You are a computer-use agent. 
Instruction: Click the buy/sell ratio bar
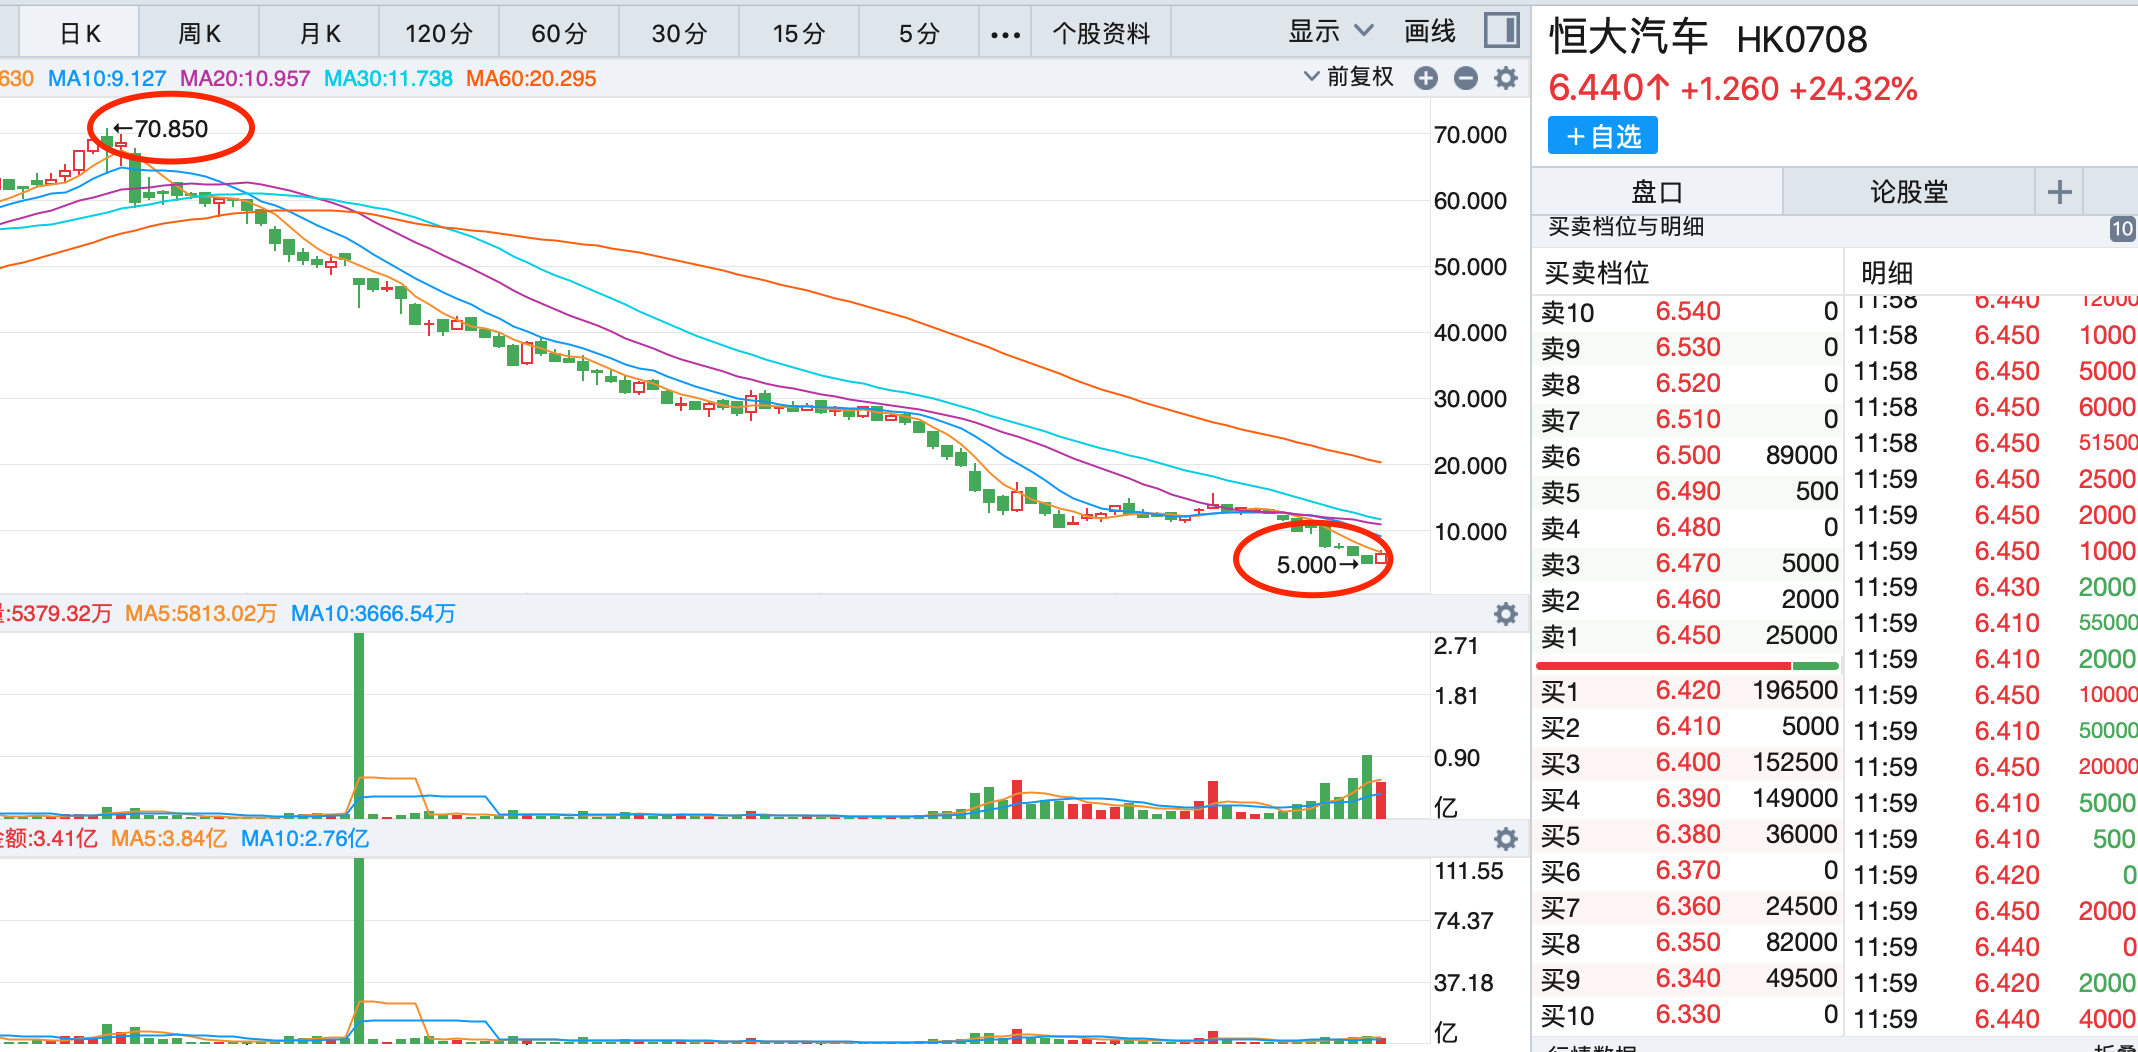tap(1687, 666)
